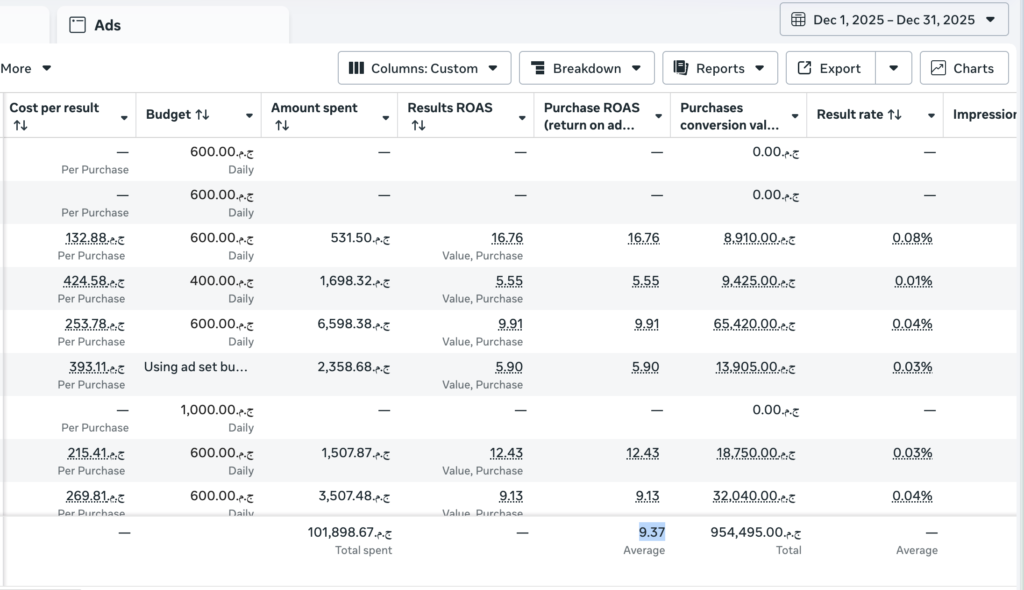This screenshot has width=1024, height=590.
Task: Sort by Budget using arrows icon
Action: click(x=202, y=114)
